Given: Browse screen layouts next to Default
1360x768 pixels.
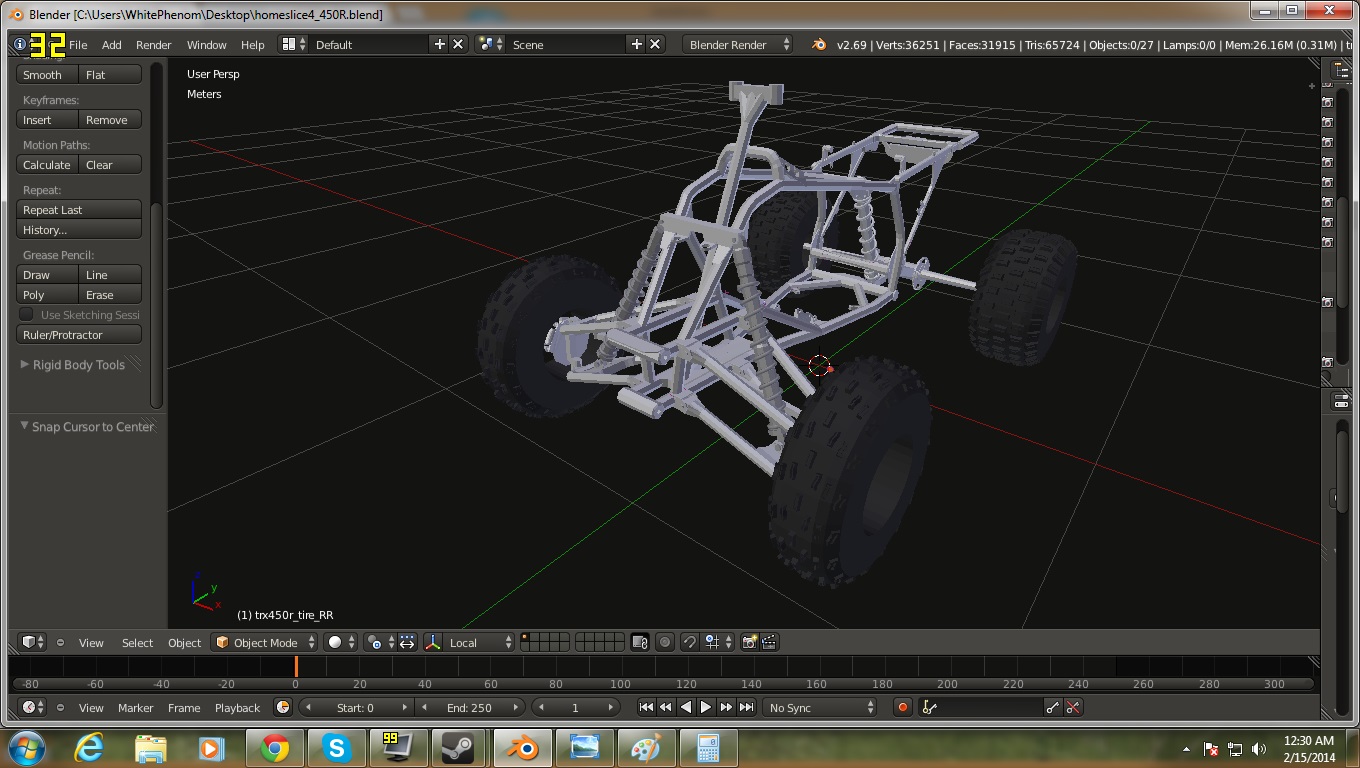Looking at the screenshot, I should (293, 44).
